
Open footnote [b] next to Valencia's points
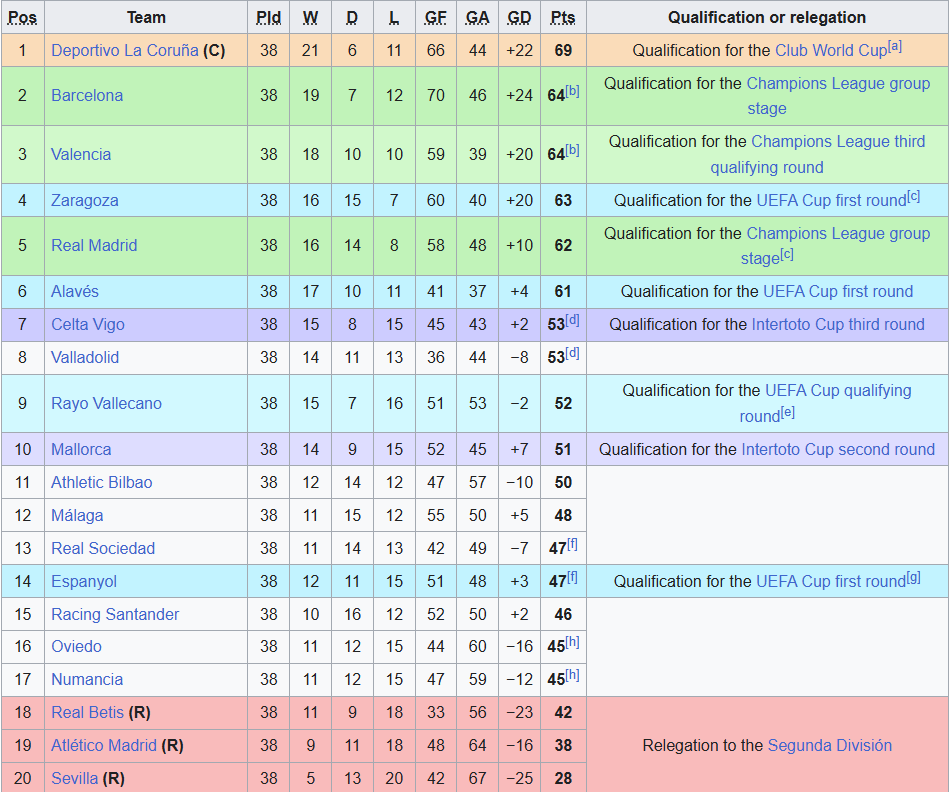pyautogui.click(x=573, y=150)
